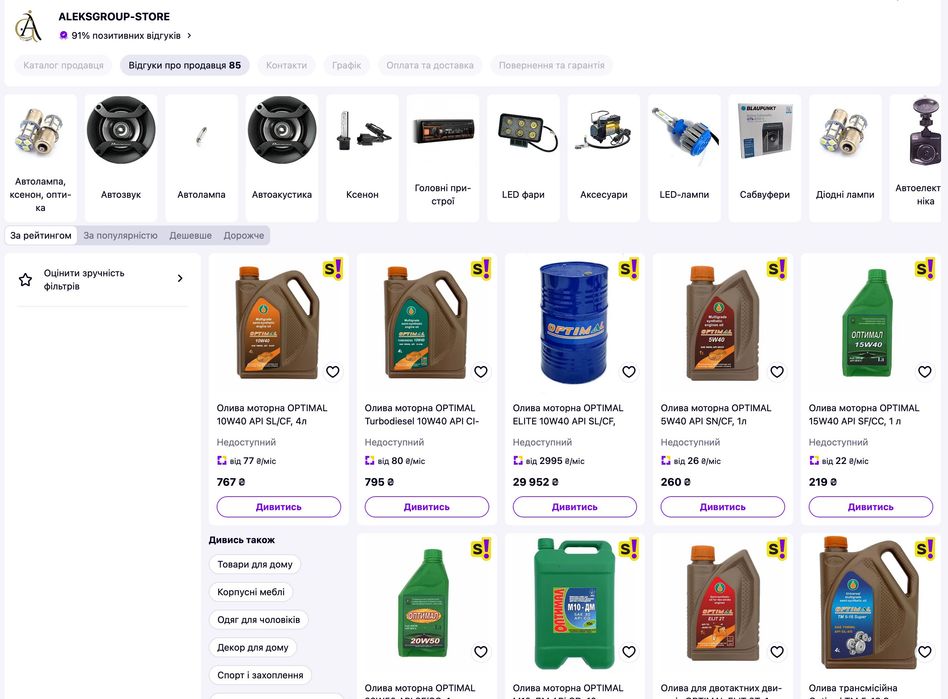The image size is (948, 699).
Task: Open the Головні пристрої category tile
Action: (443, 157)
